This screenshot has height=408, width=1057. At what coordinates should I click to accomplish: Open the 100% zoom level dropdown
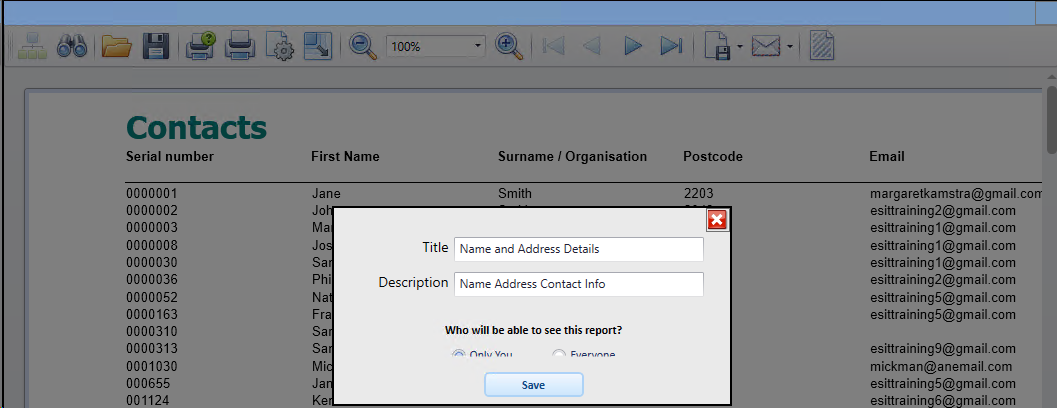pos(478,46)
